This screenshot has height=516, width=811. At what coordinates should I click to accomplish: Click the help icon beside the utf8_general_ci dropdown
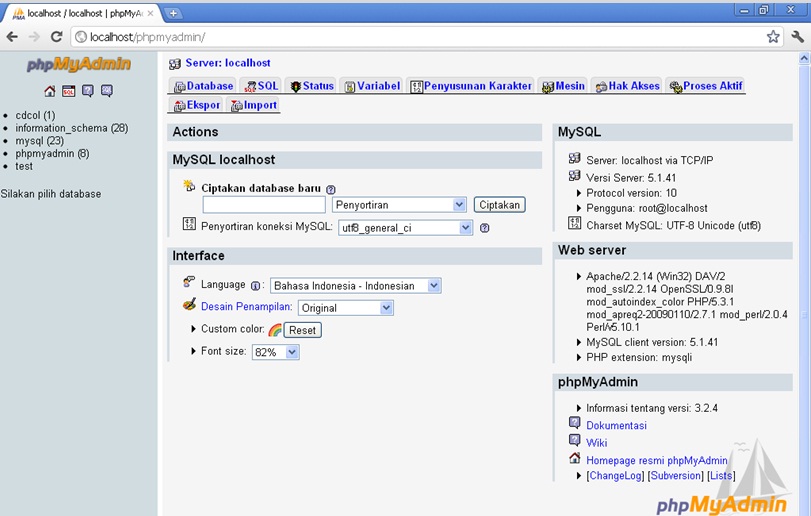[484, 228]
